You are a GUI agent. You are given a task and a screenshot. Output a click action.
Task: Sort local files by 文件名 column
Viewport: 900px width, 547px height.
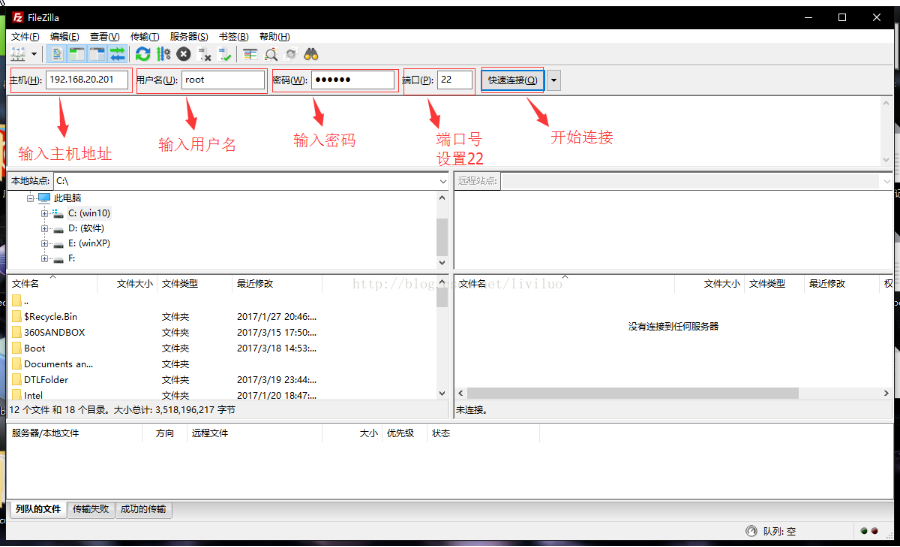[x=53, y=284]
